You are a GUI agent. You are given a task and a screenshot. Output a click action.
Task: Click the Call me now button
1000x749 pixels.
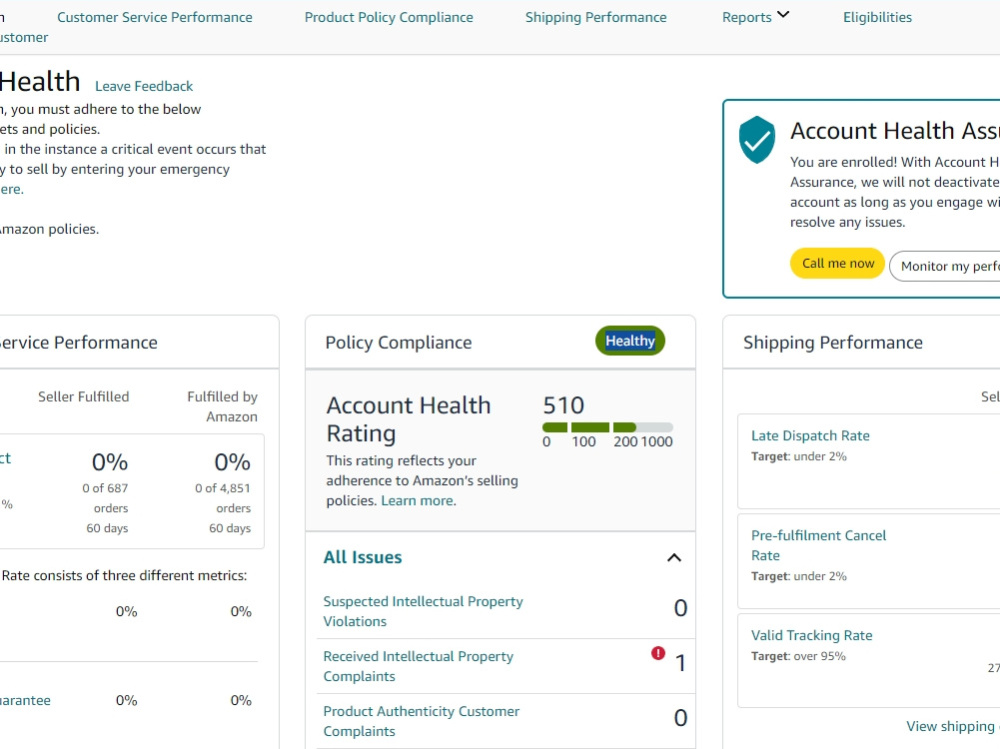click(837, 263)
